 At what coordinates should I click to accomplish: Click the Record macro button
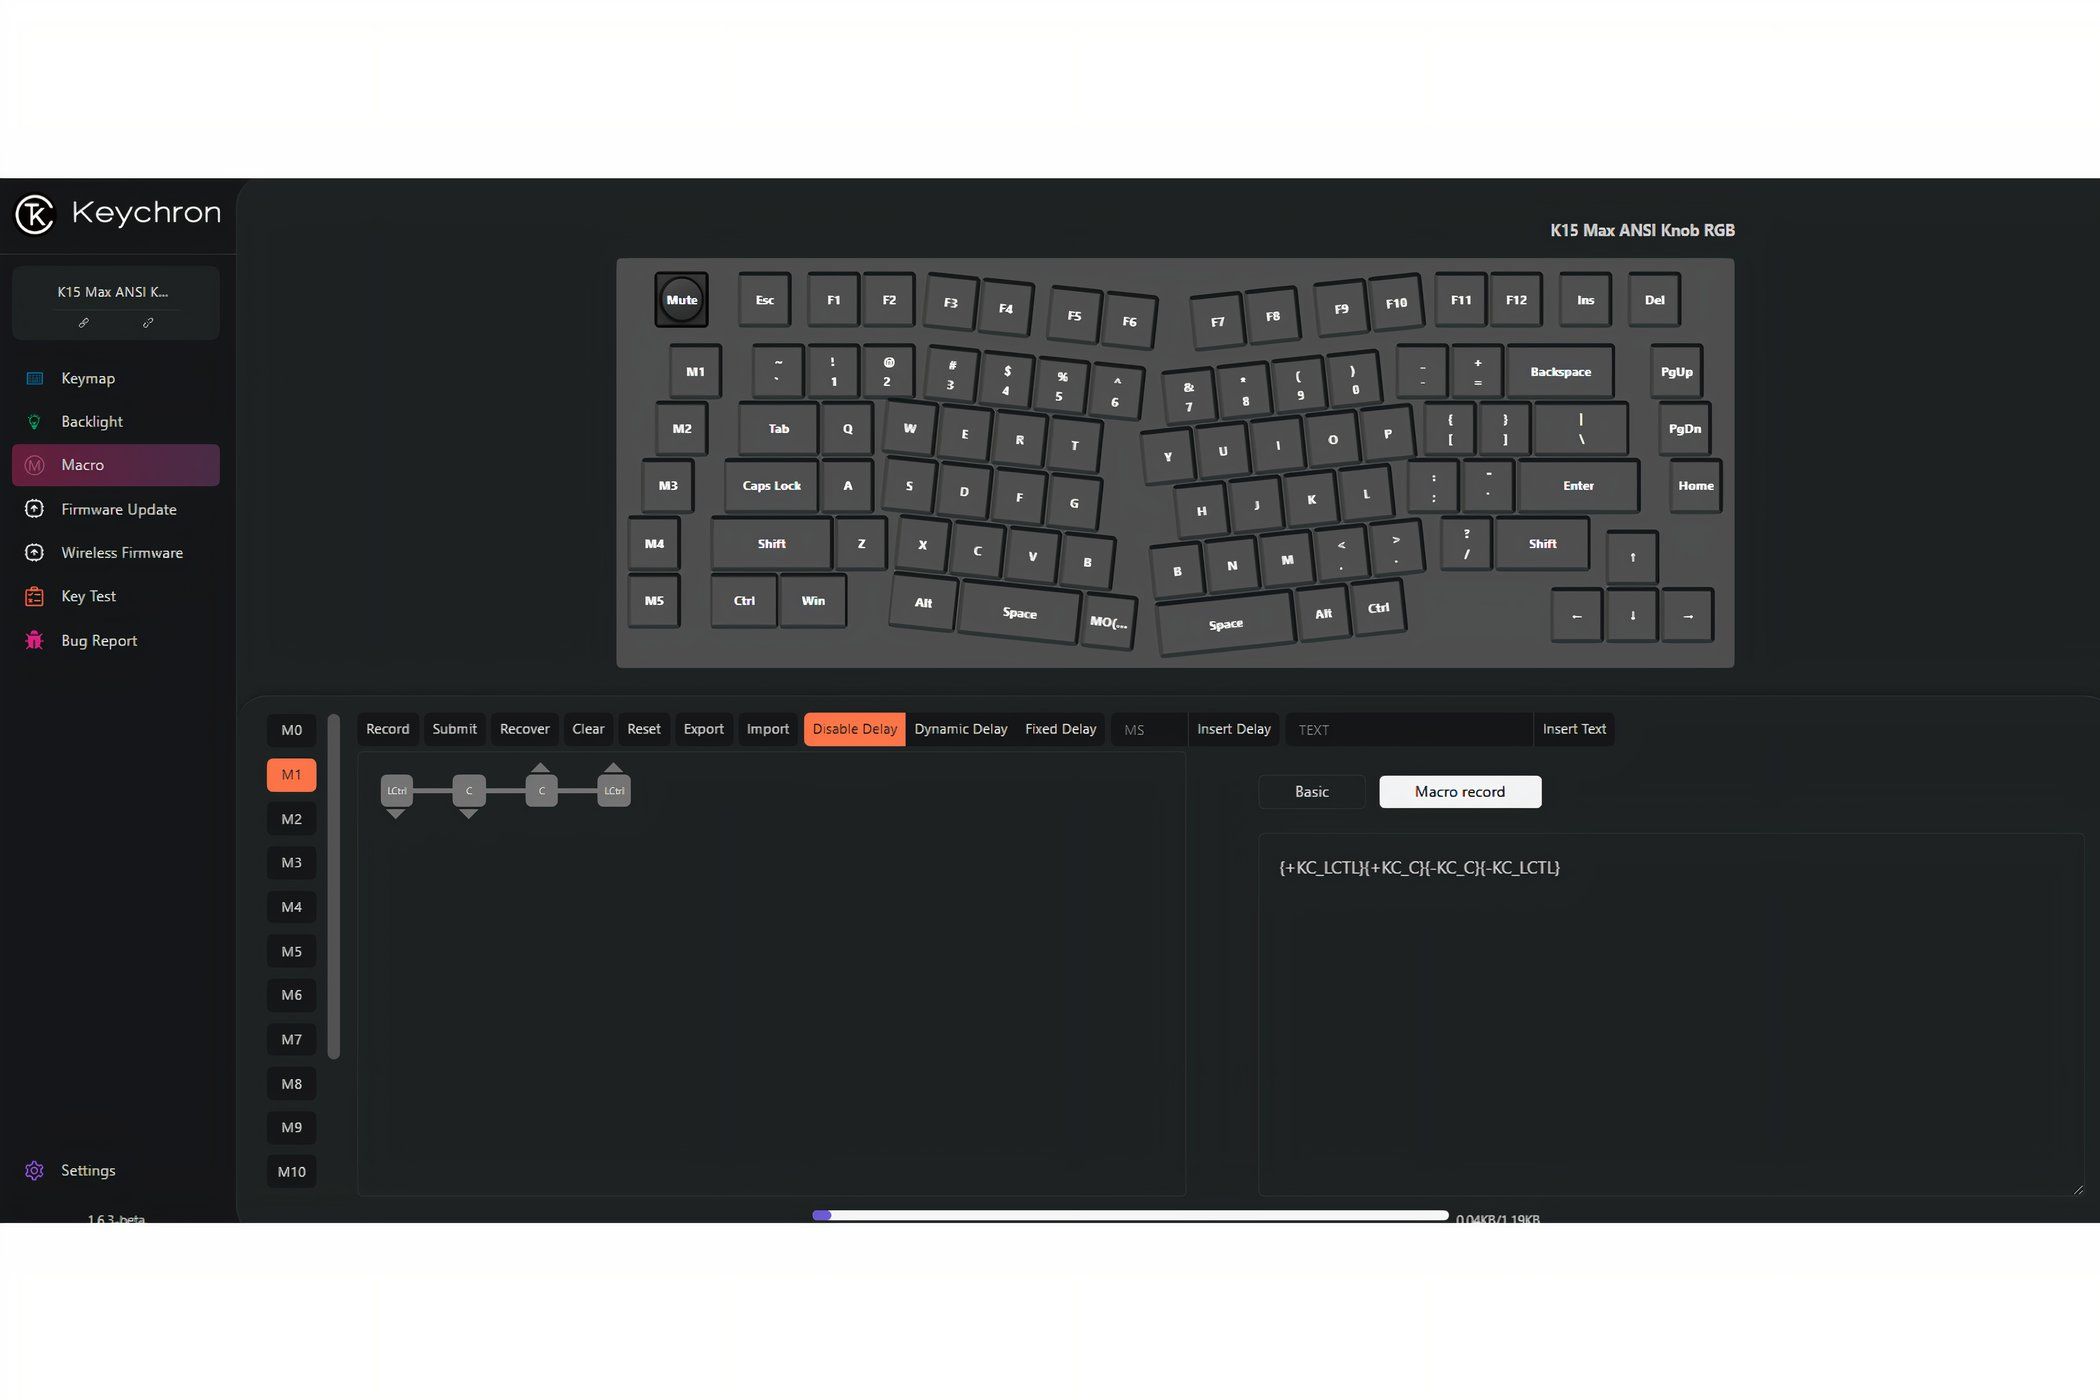pos(388,728)
